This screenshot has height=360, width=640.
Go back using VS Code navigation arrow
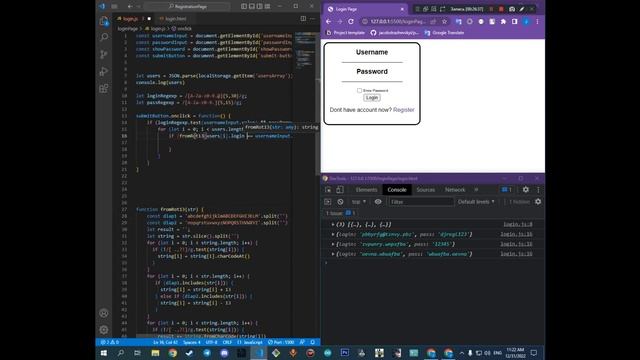click(130, 6)
